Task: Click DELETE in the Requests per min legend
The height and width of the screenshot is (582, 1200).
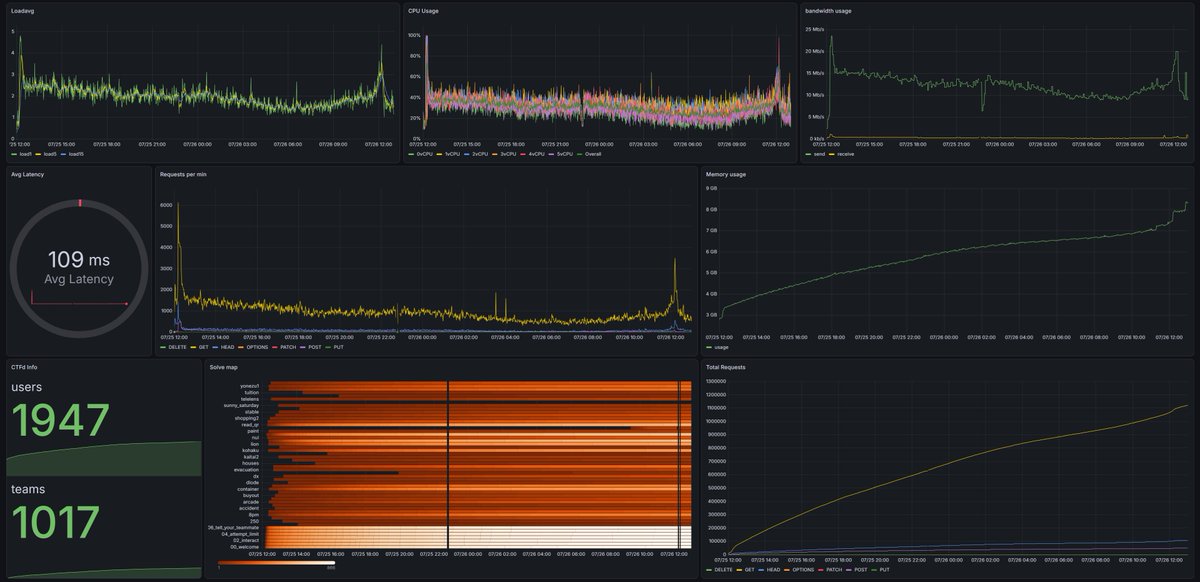Action: coord(177,346)
